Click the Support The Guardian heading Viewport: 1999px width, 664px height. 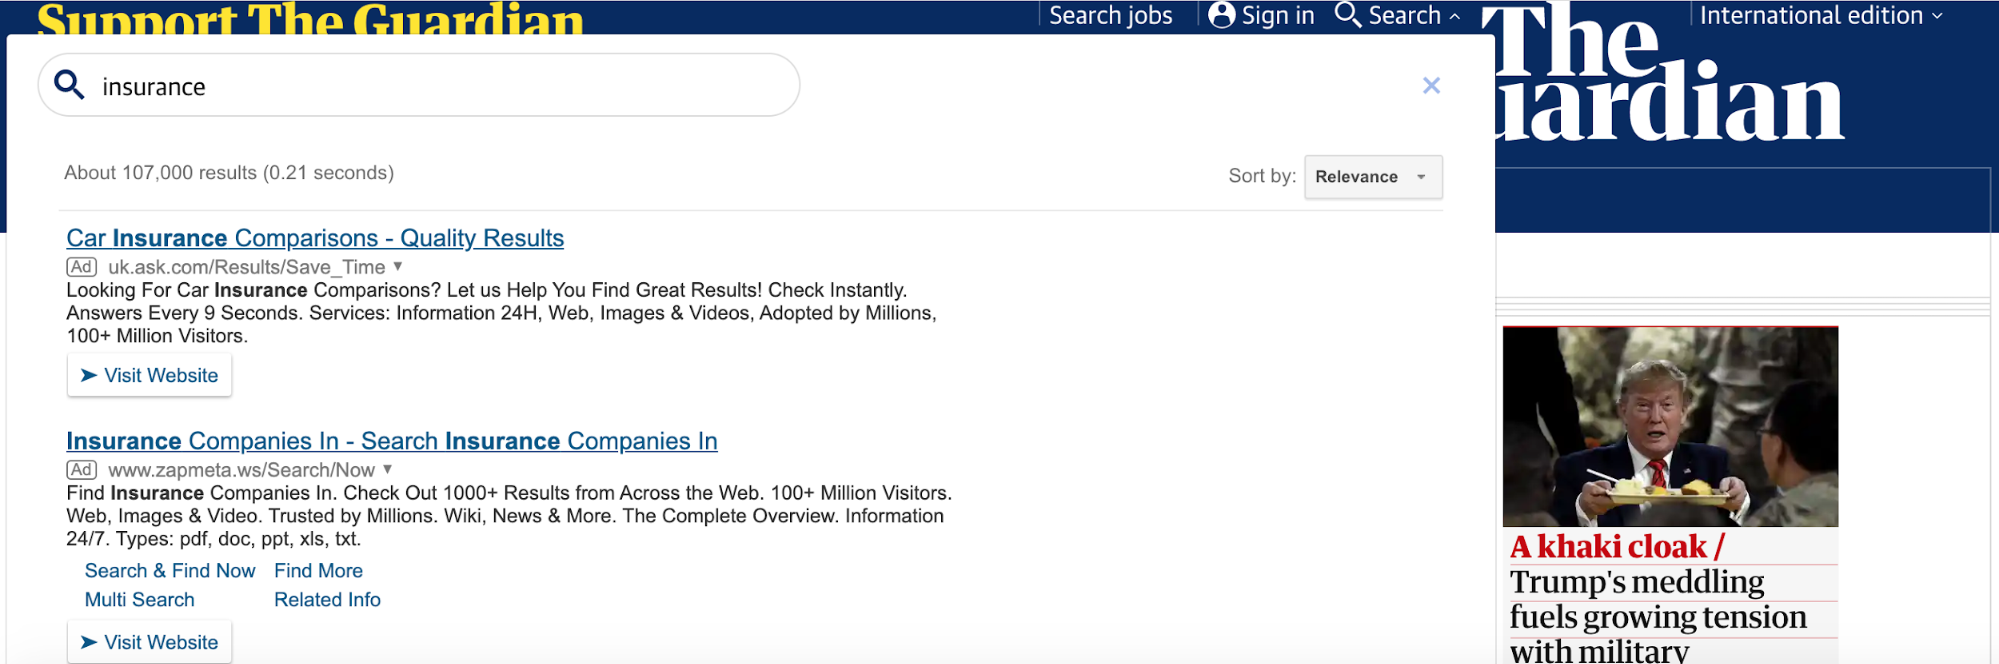pos(310,18)
